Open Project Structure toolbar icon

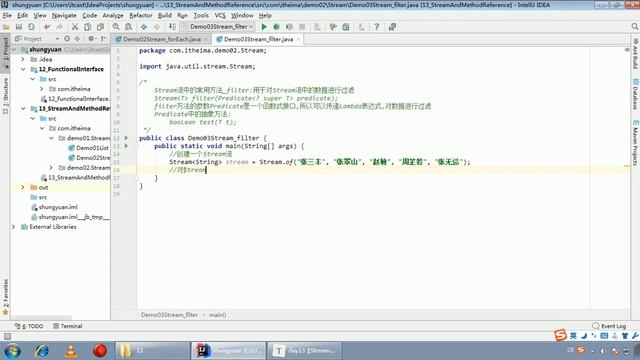click(346, 27)
